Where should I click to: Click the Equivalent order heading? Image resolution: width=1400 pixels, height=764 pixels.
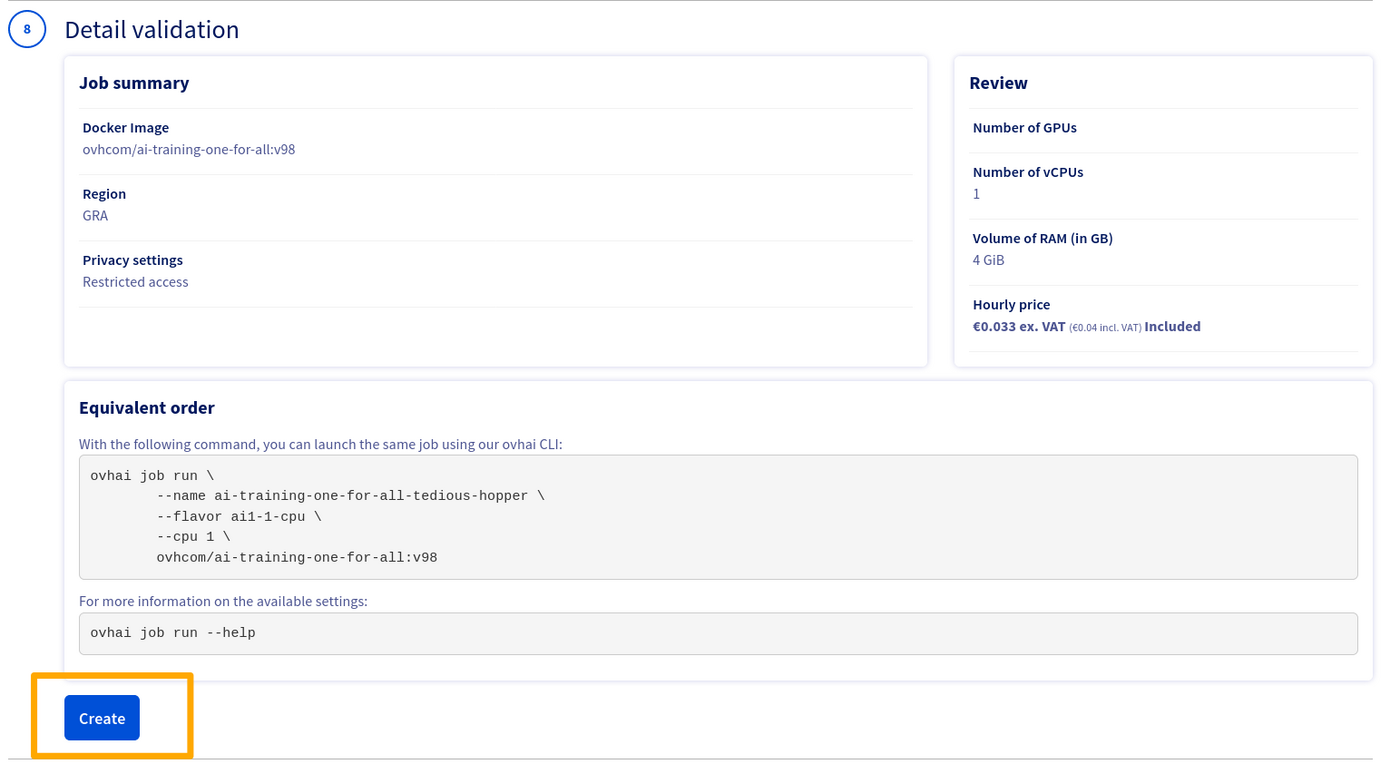point(147,408)
